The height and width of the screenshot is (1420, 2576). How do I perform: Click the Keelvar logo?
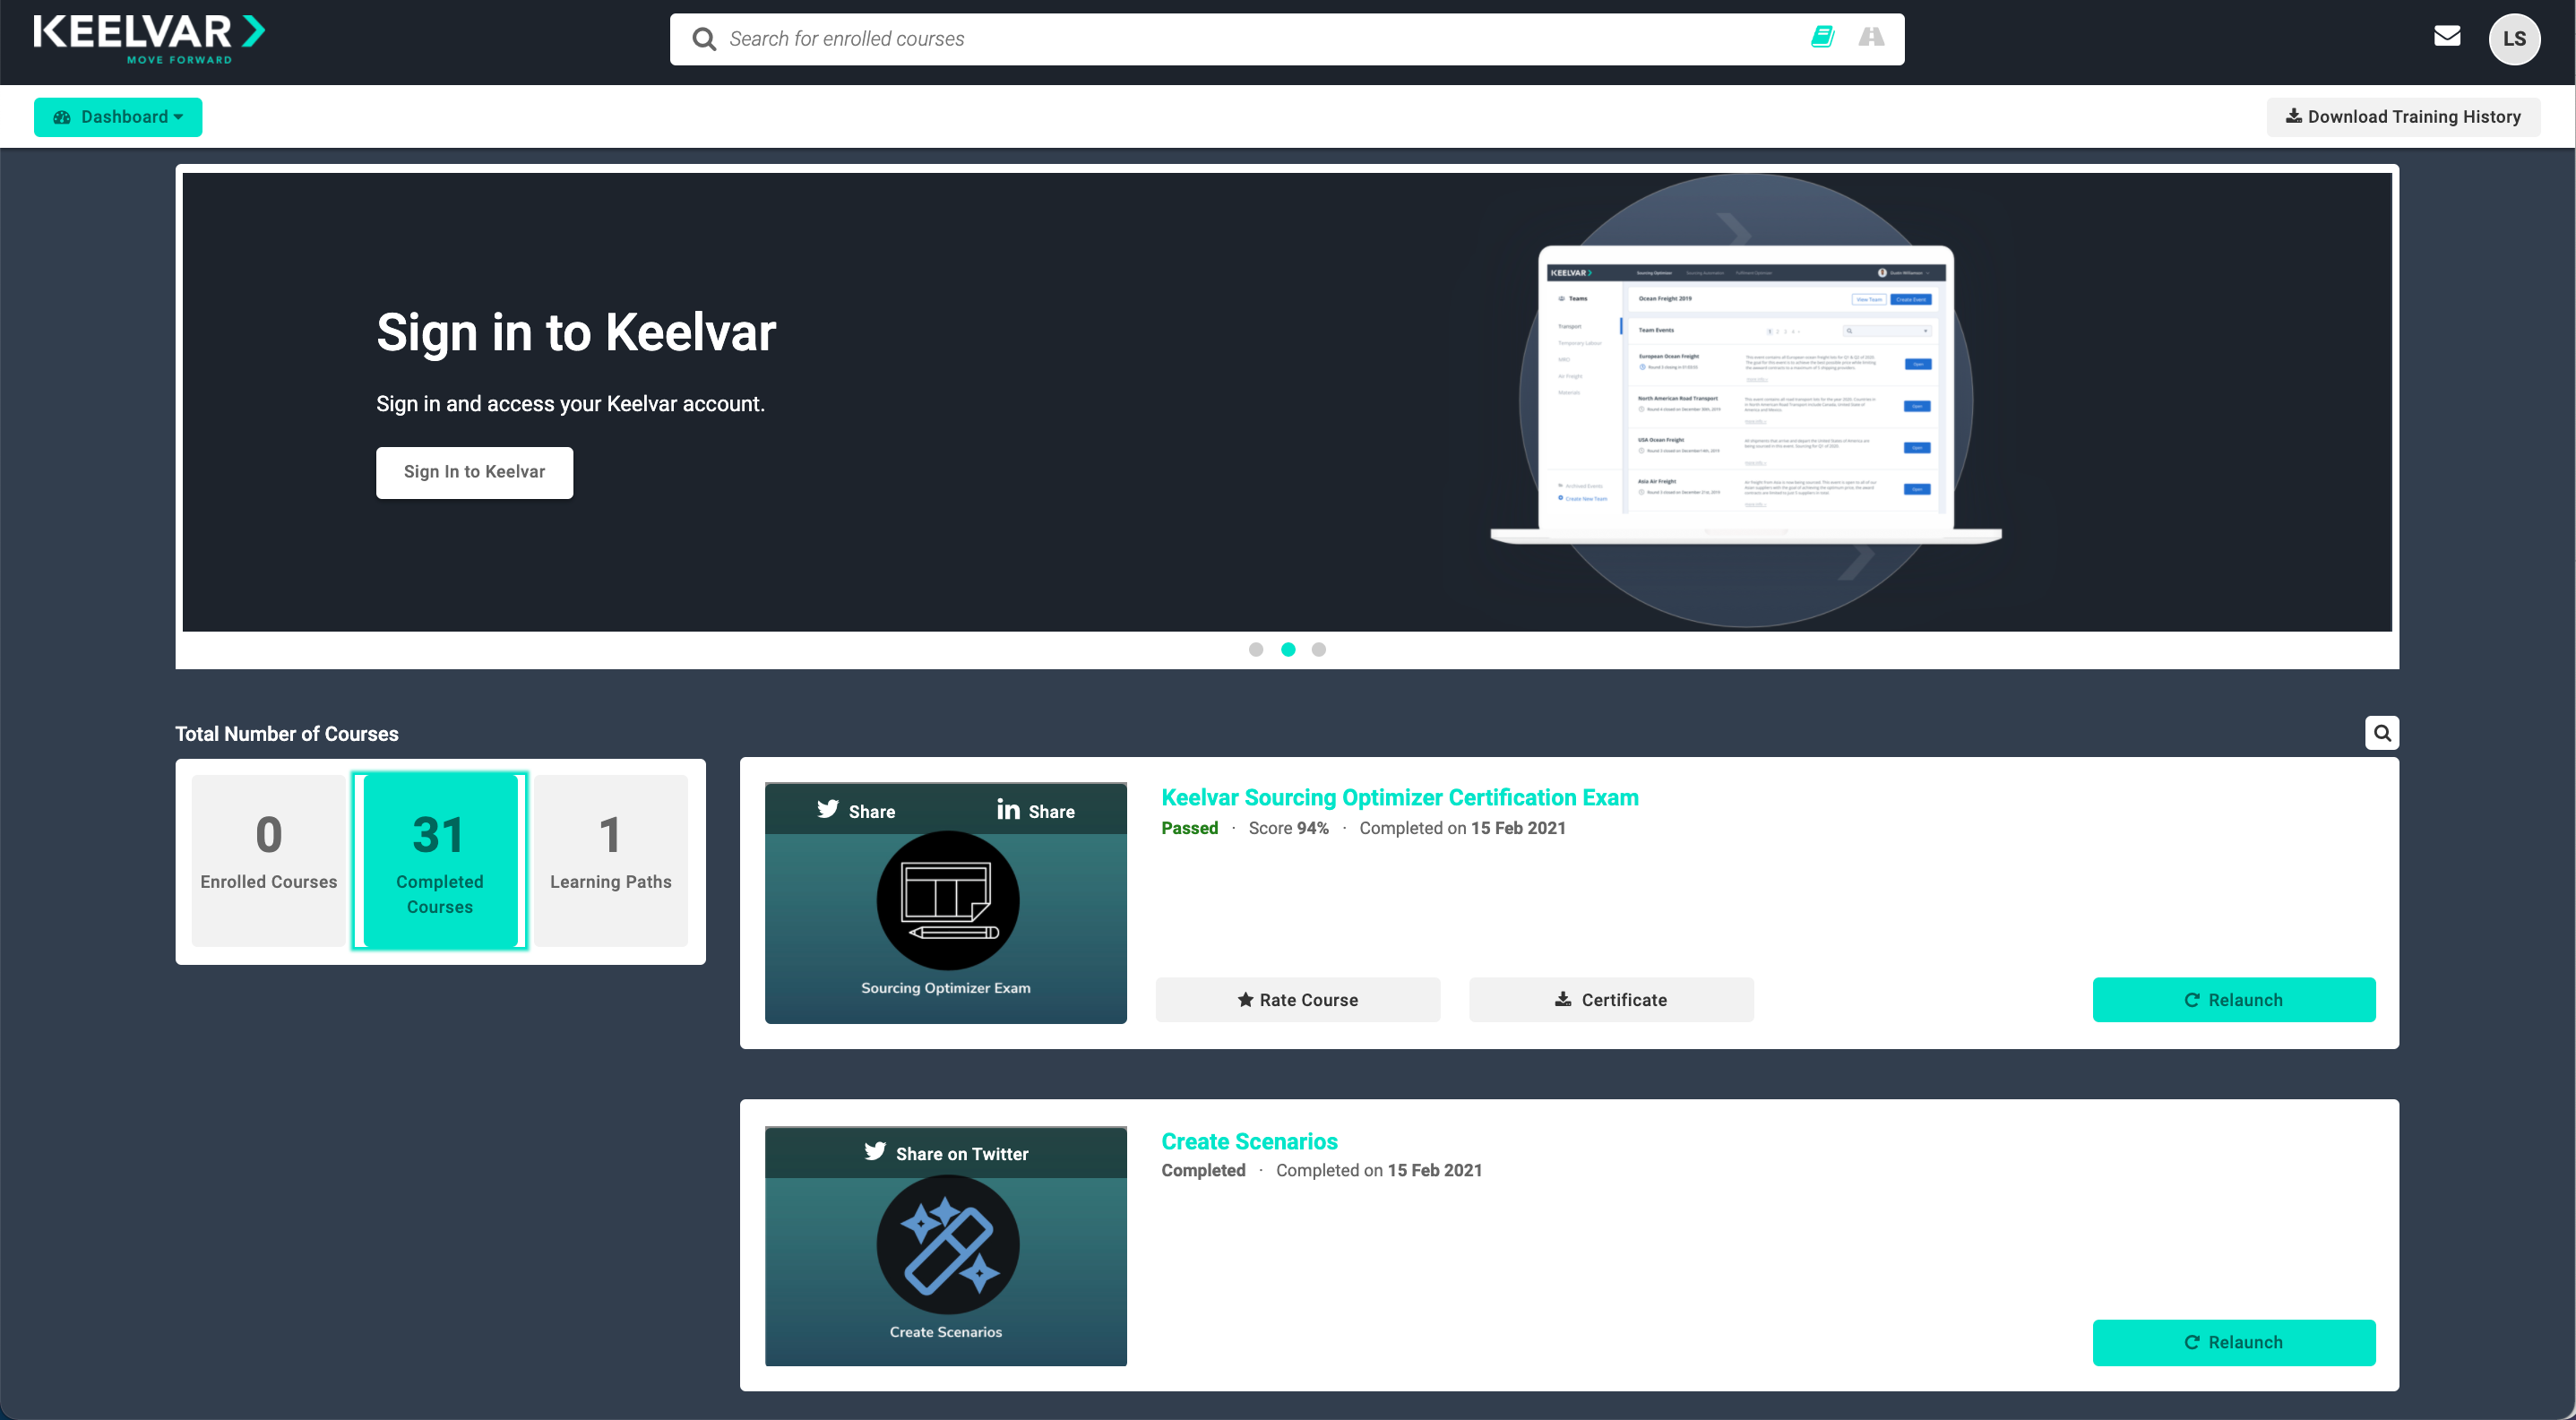pyautogui.click(x=149, y=38)
